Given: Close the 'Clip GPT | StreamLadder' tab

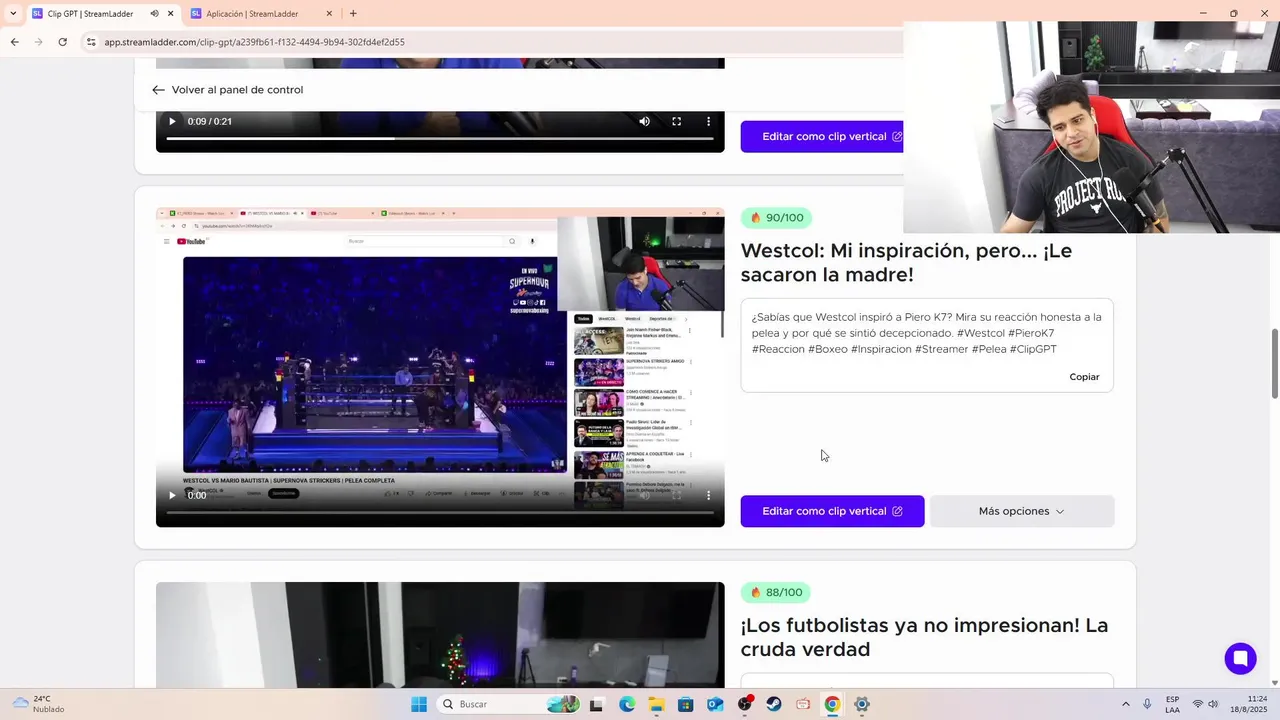Looking at the screenshot, I should pos(171,14).
